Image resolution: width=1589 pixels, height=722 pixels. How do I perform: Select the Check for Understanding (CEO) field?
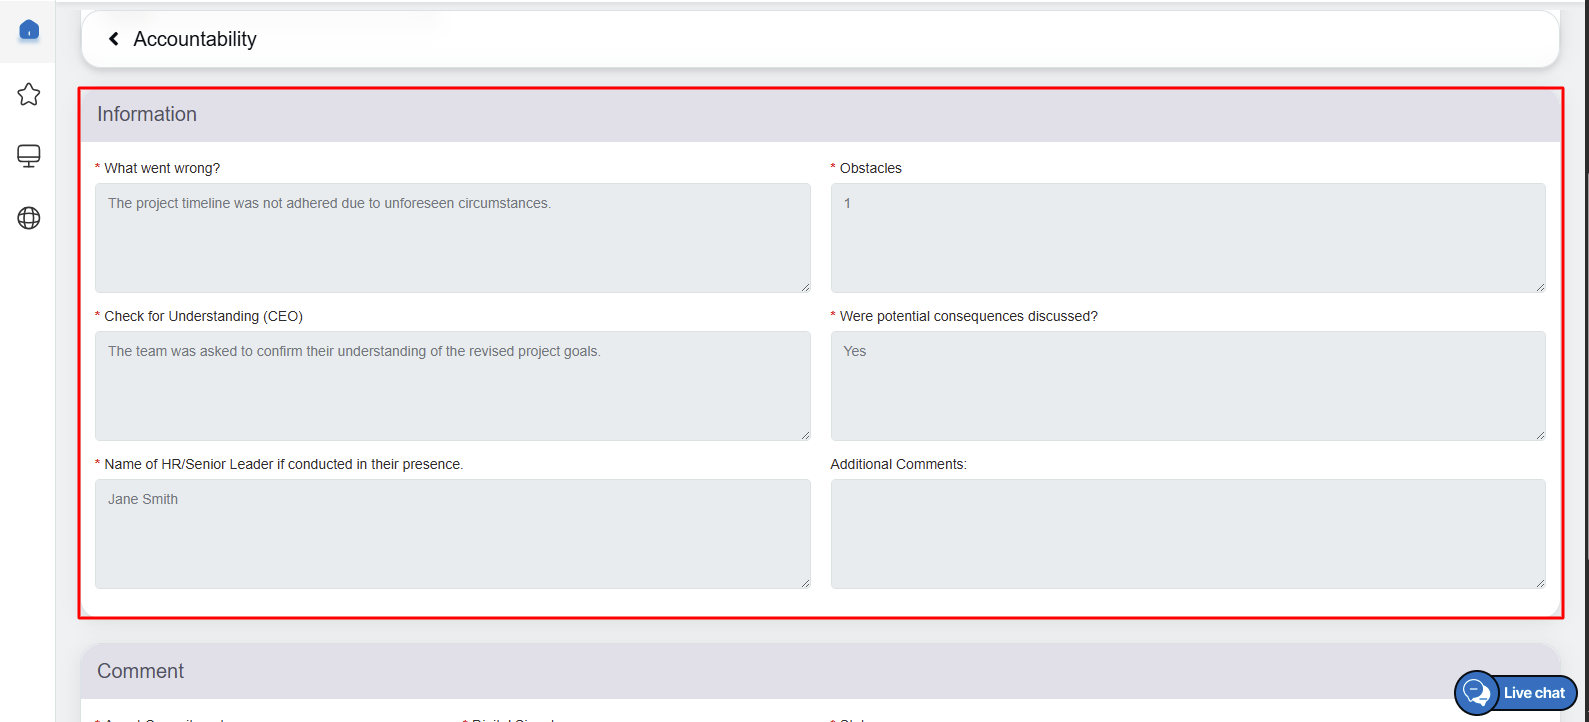[452, 386]
